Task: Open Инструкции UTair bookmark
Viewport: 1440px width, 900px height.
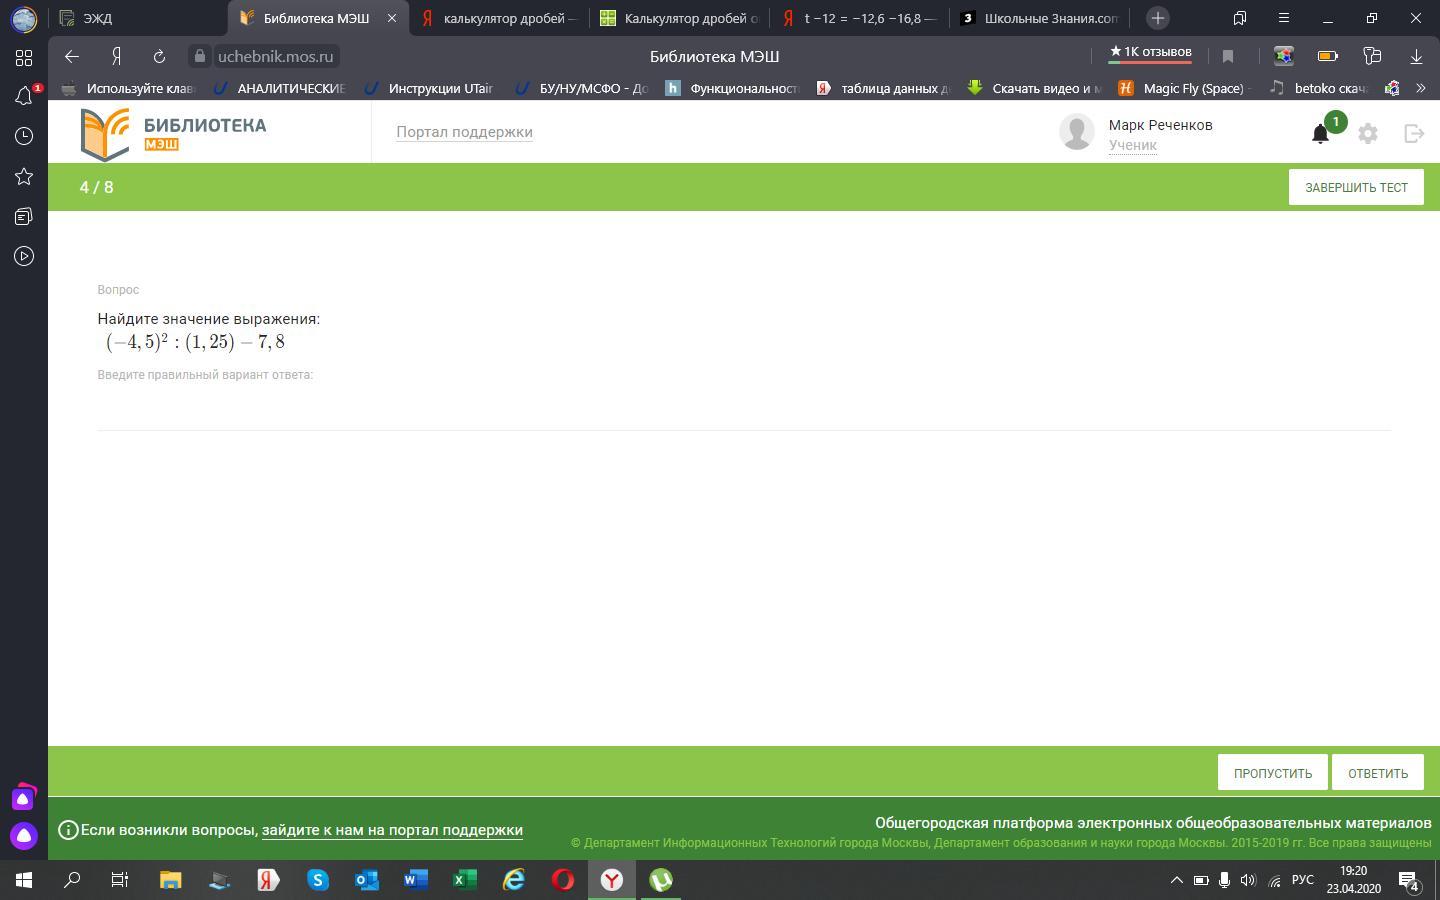Action: [x=428, y=88]
